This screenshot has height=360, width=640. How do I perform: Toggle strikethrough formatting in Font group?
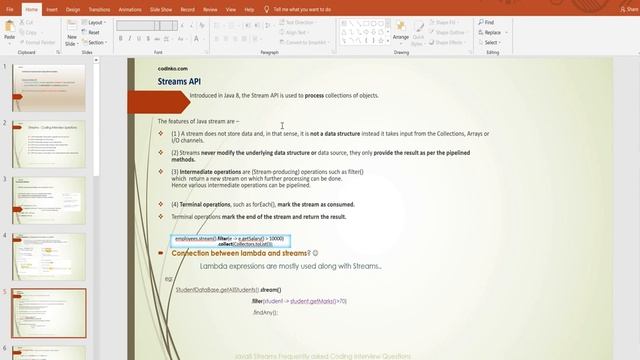(157, 39)
